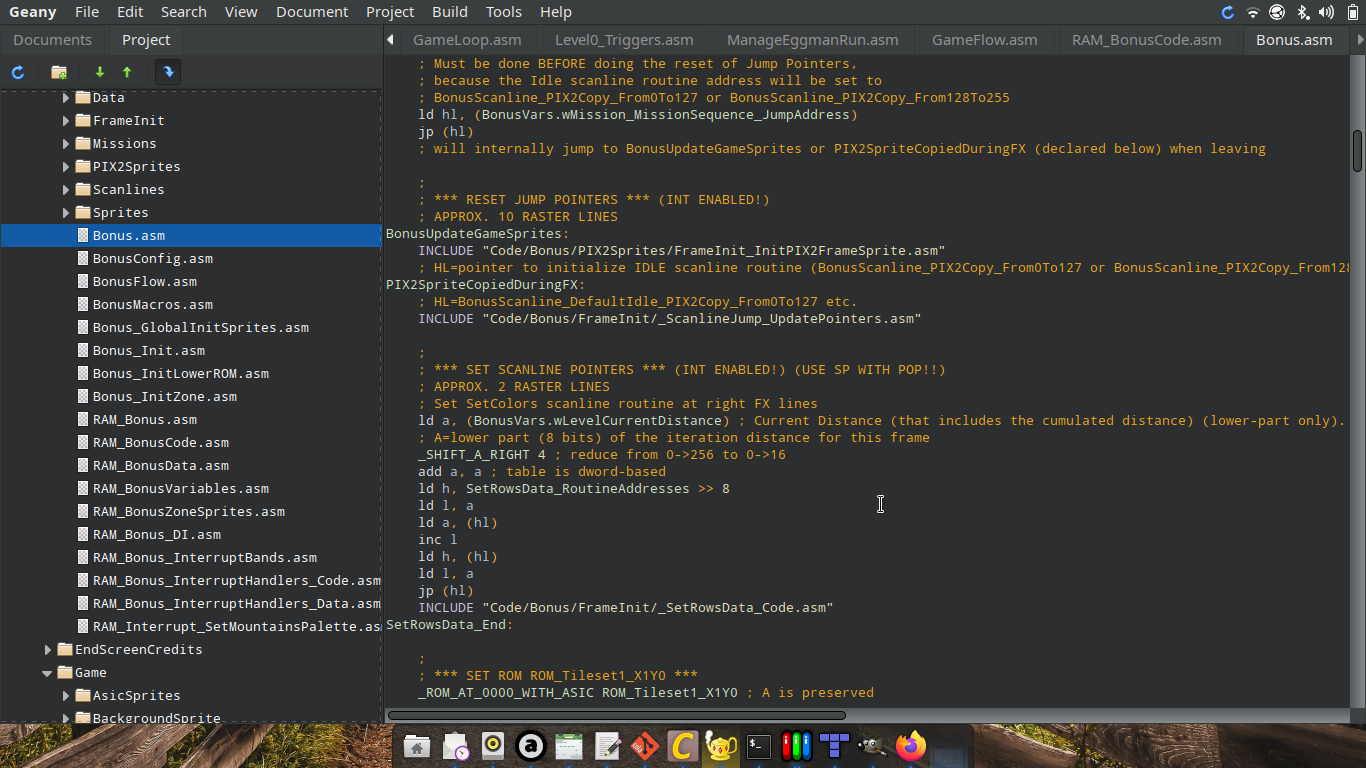Open the Document menu
Viewport: 1366px width, 768px height.
(x=312, y=12)
